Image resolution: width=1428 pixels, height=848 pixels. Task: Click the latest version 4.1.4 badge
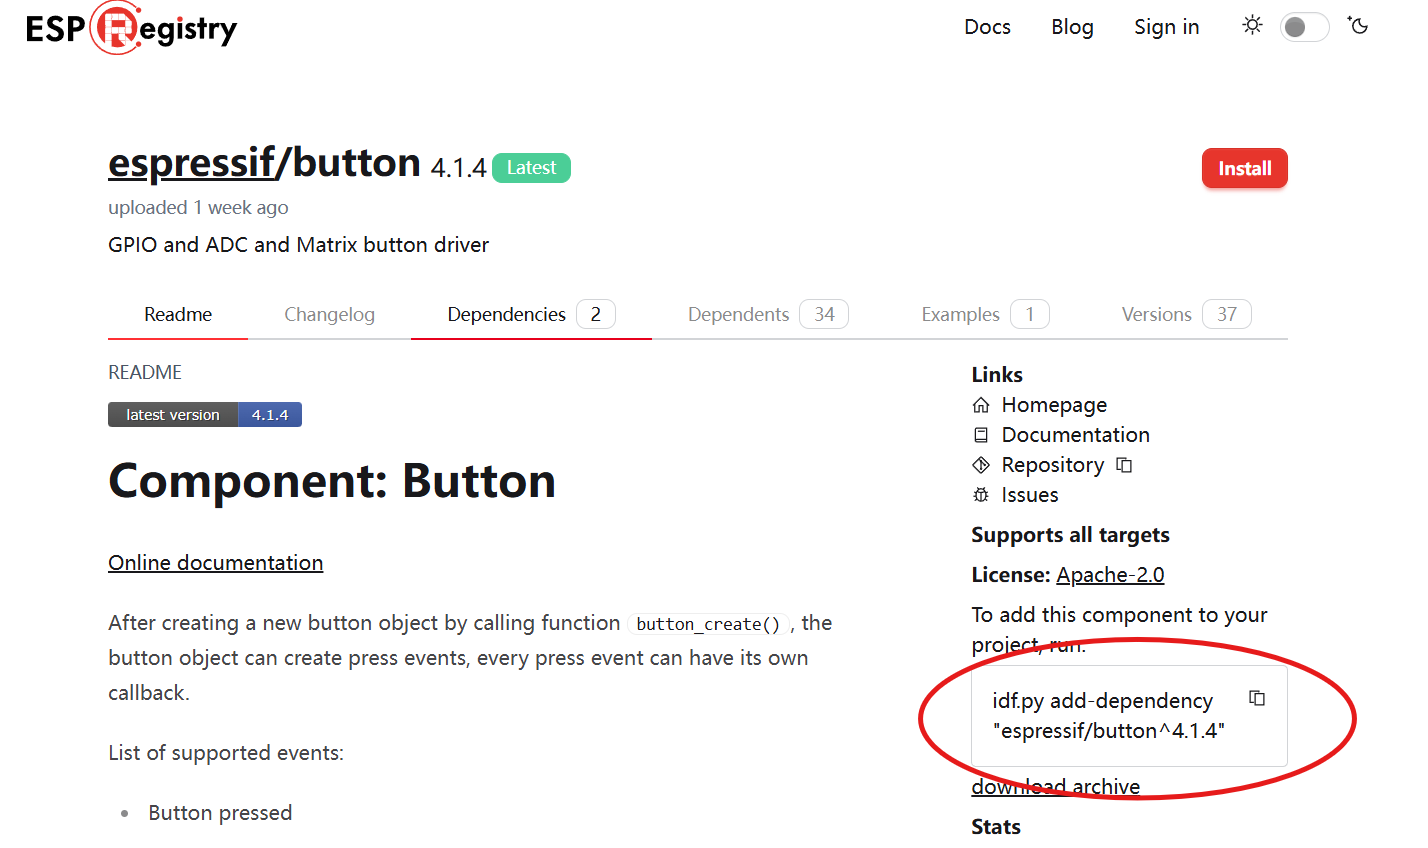205,414
